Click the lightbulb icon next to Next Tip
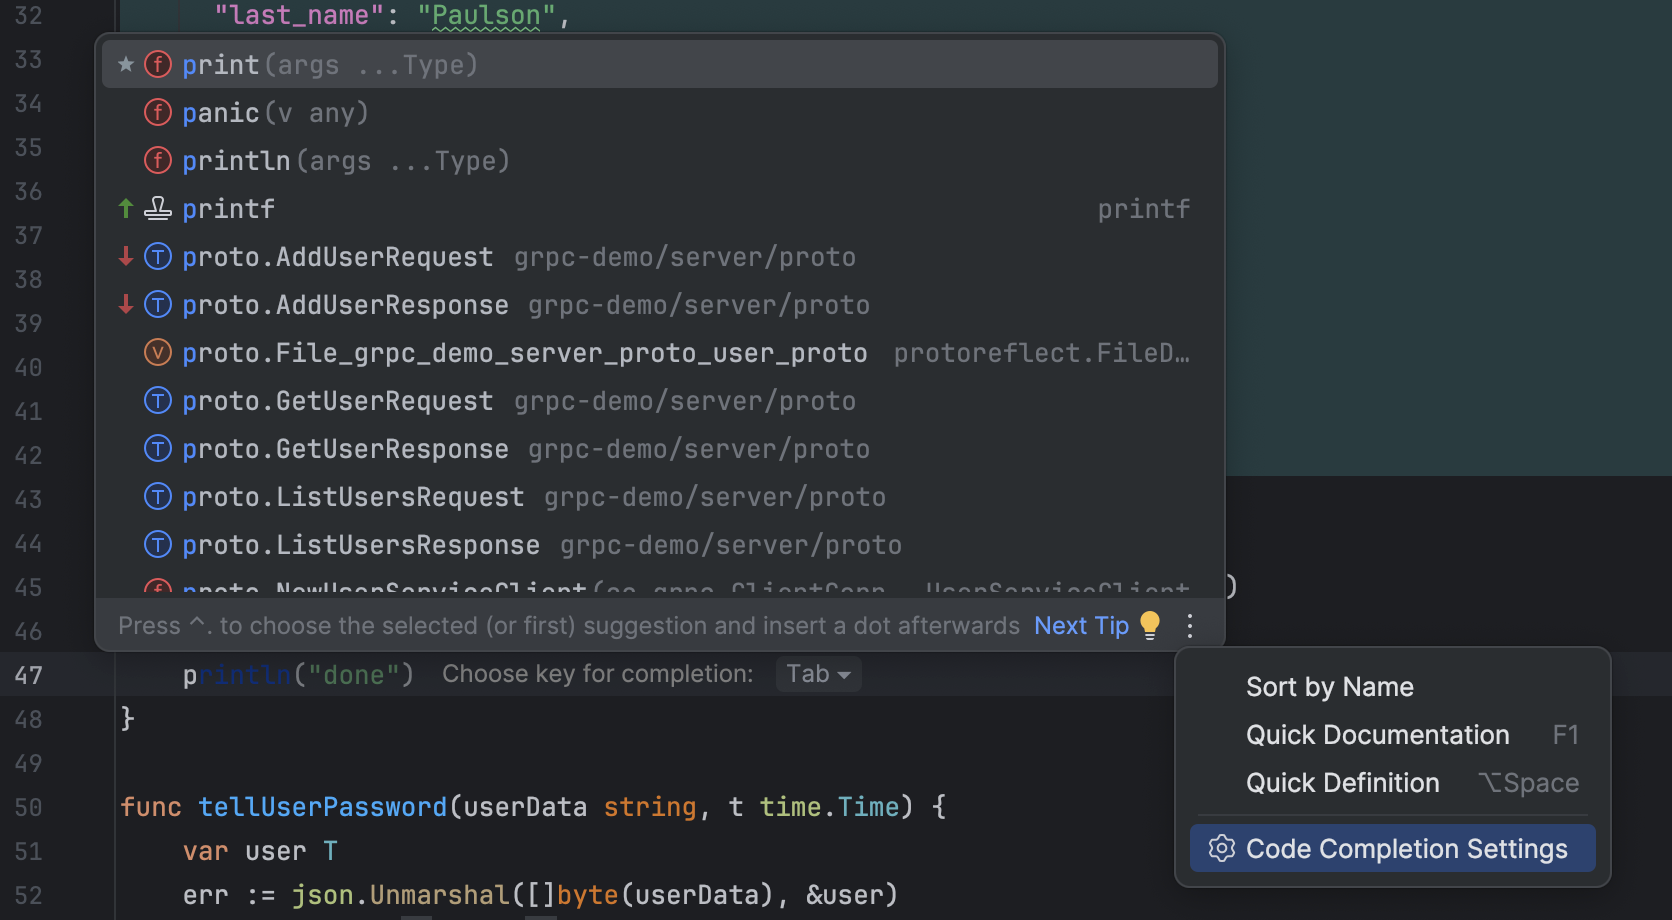1672x920 pixels. click(1149, 624)
